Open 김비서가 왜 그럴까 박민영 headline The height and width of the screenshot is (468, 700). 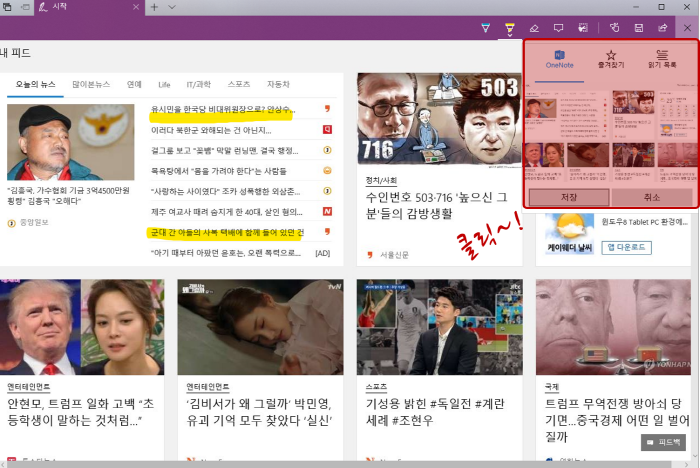(259, 412)
